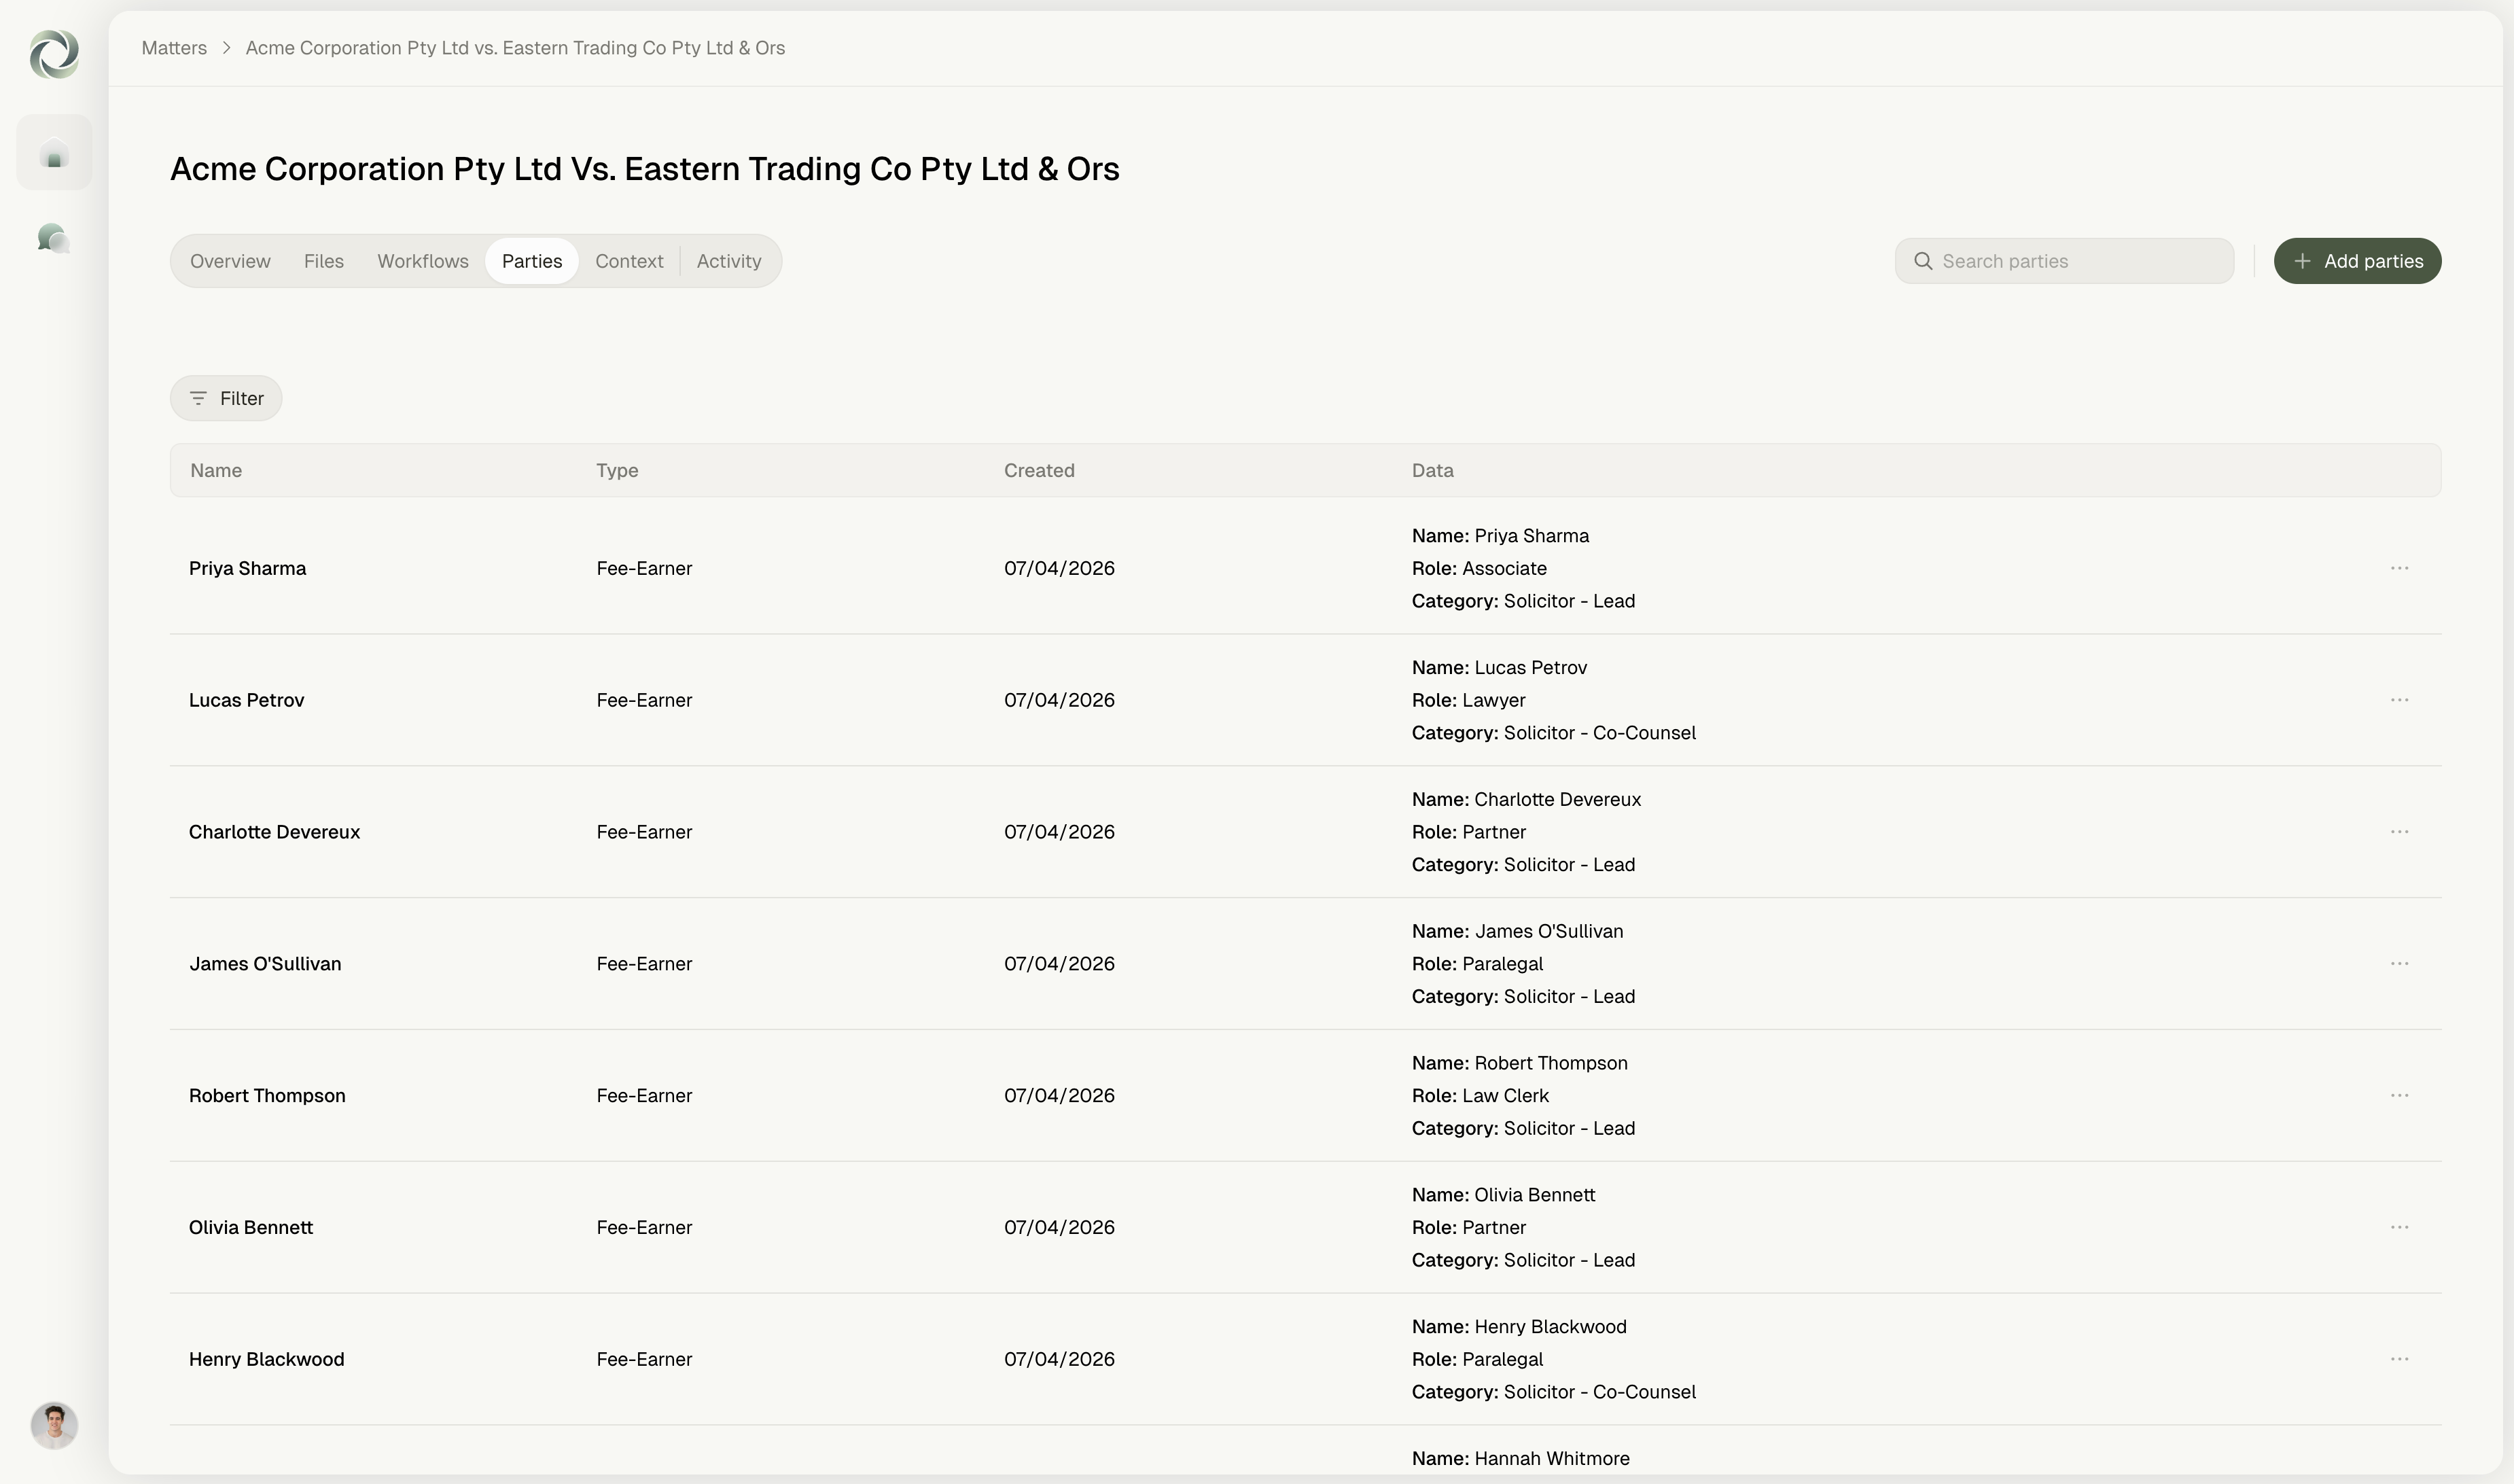
Task: Open the home icon in the sidebar
Action: 54,153
